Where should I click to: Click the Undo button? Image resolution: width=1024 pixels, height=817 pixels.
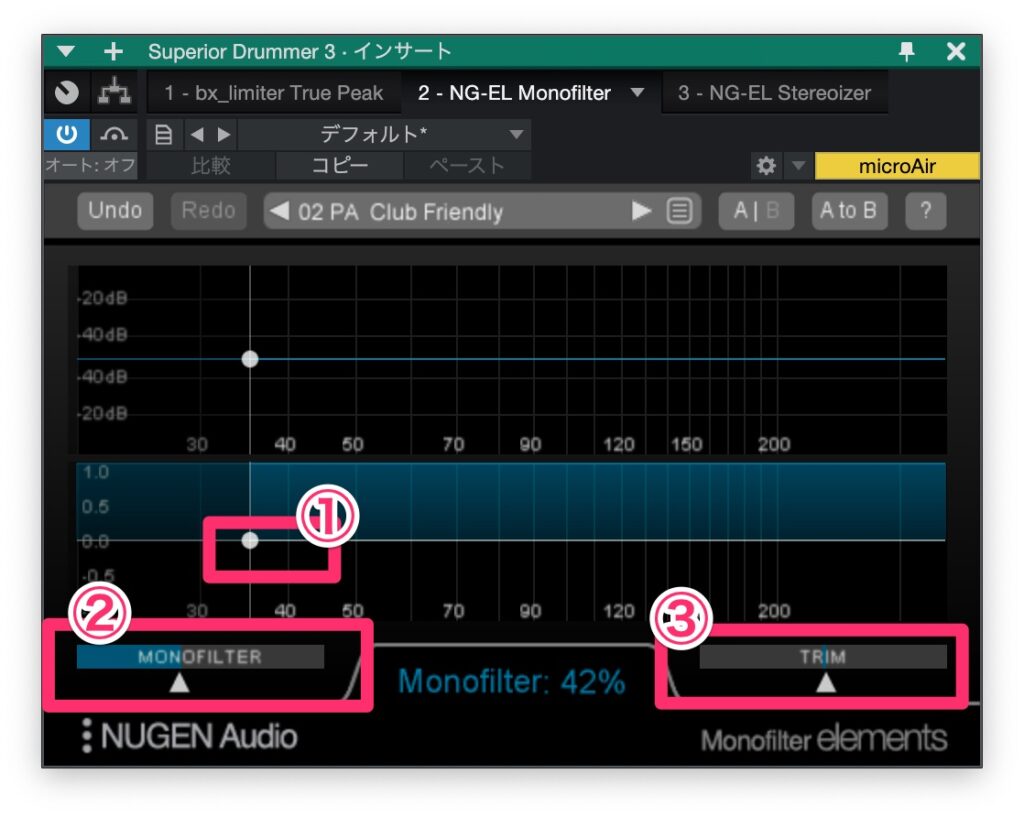115,211
